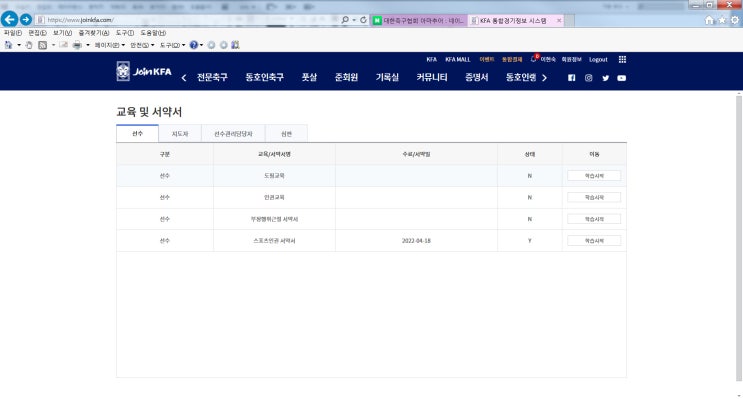The height and width of the screenshot is (399, 743).
Task: Start learning for the 인권교육 row
Action: tap(594, 197)
